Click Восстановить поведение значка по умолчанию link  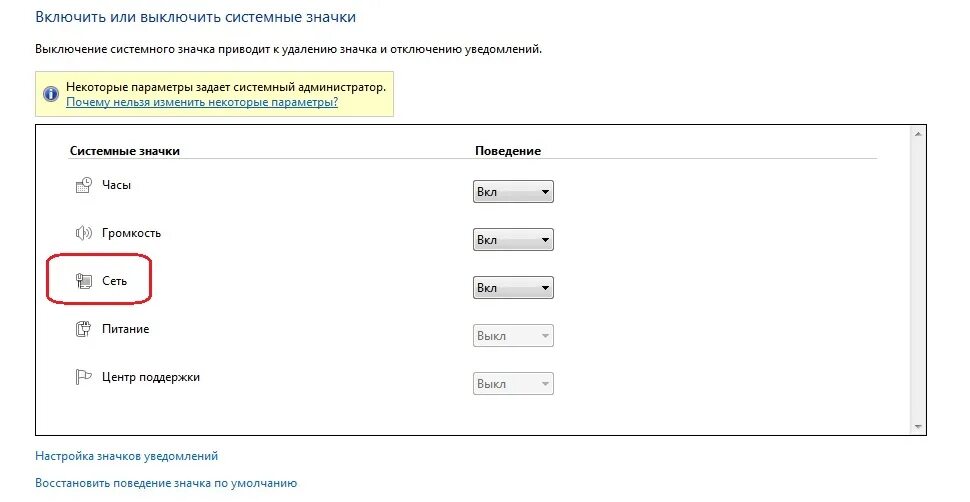point(166,483)
